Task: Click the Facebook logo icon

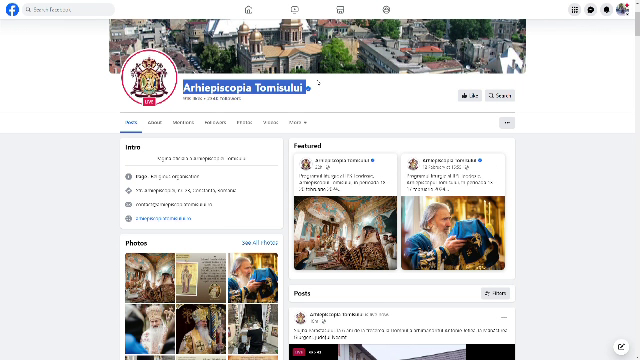Action: click(x=12, y=9)
